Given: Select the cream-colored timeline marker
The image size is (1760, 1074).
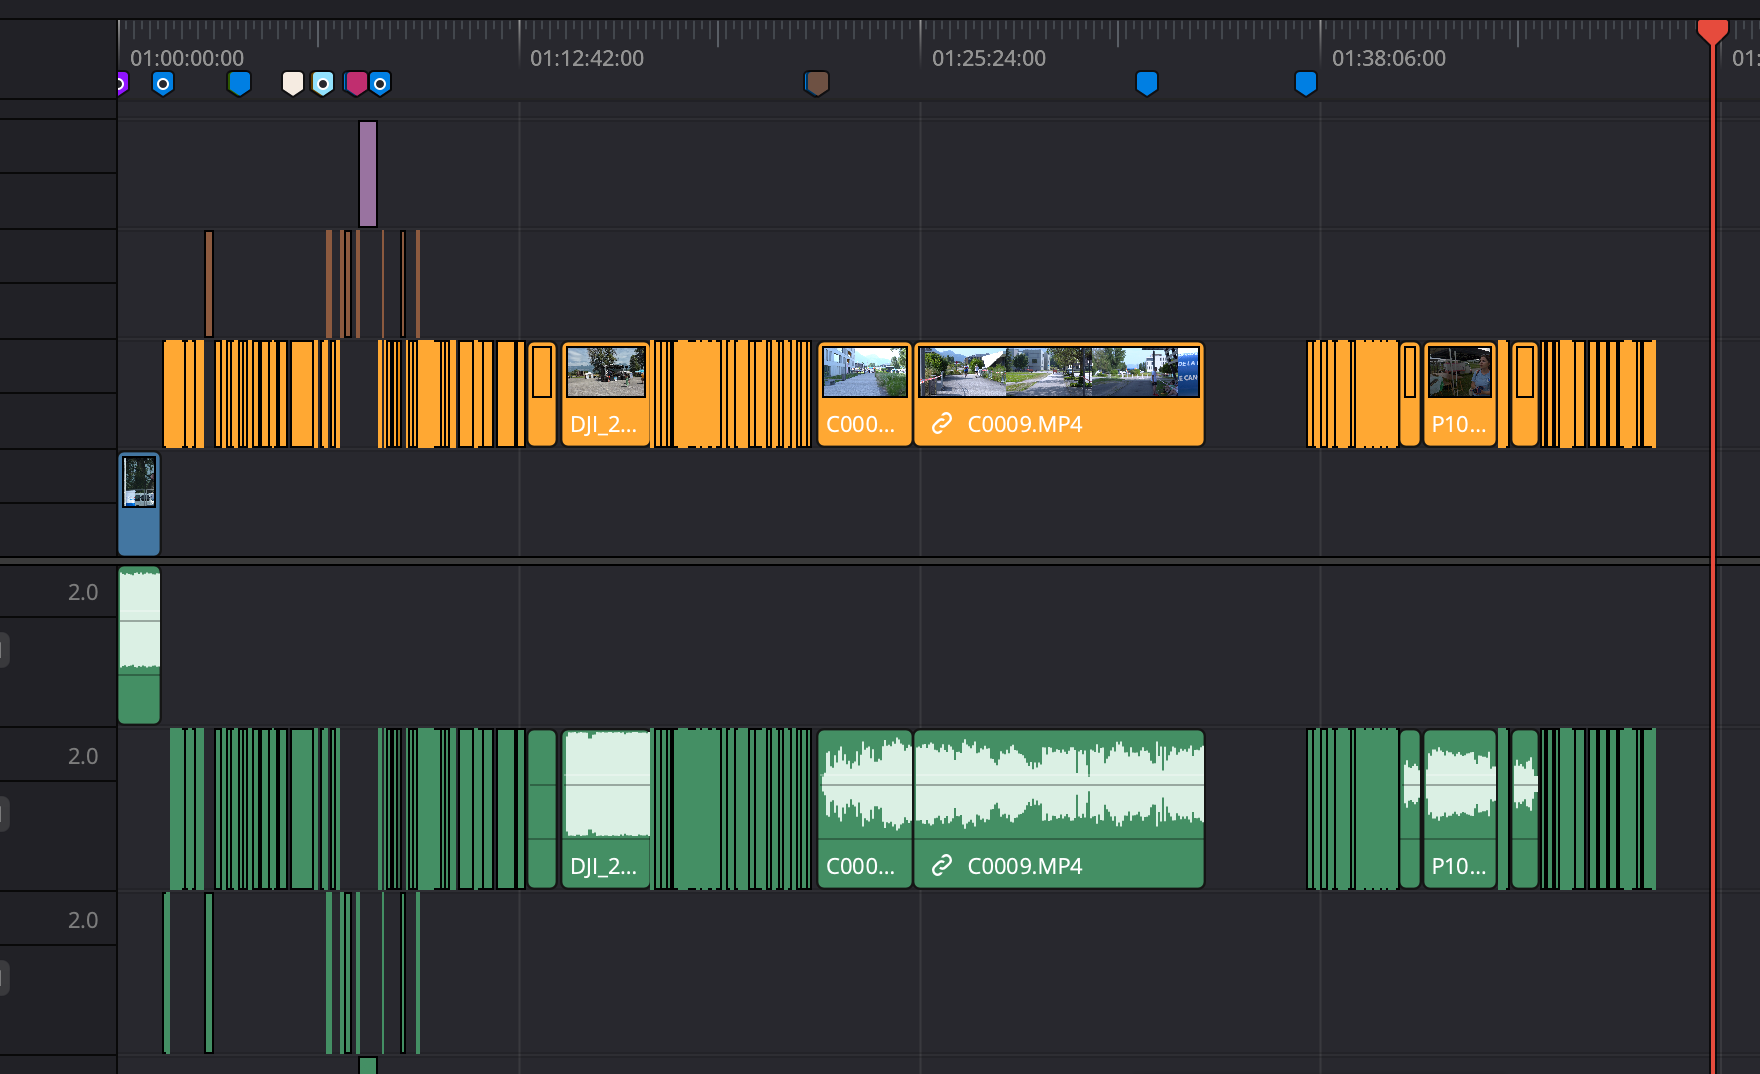Looking at the screenshot, I should pos(292,83).
